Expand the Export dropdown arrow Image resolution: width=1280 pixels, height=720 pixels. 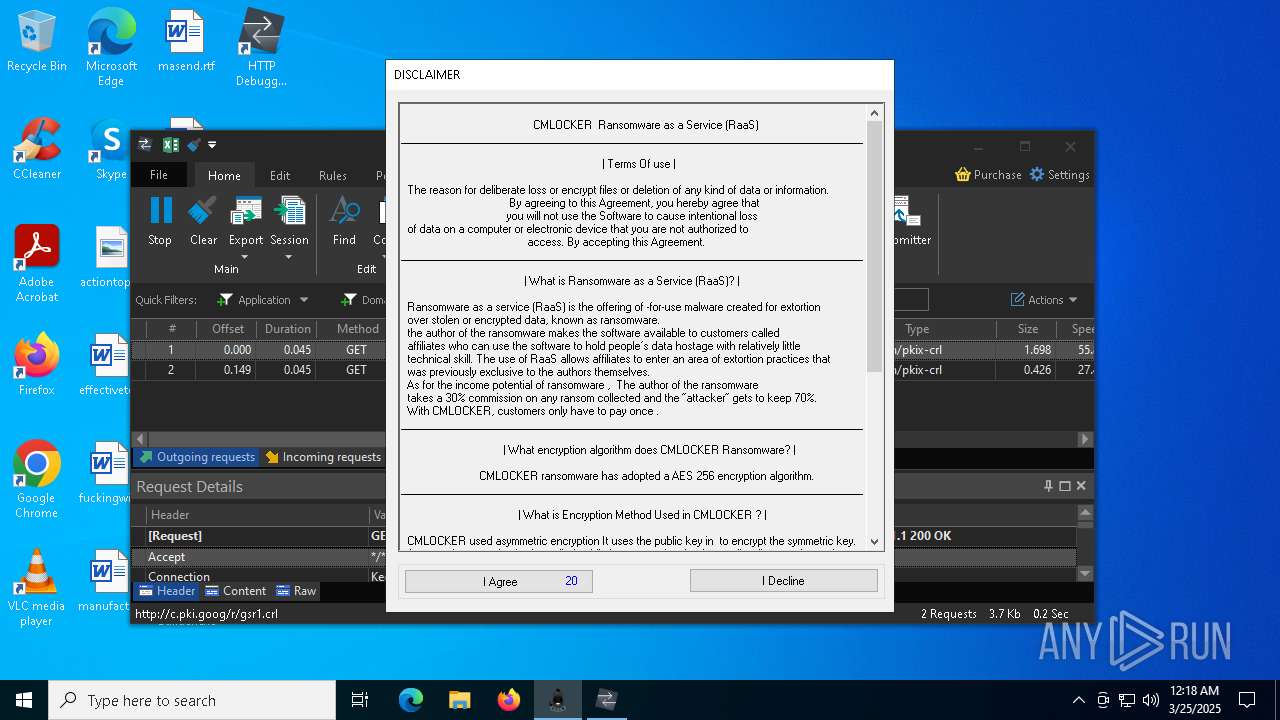[246, 256]
